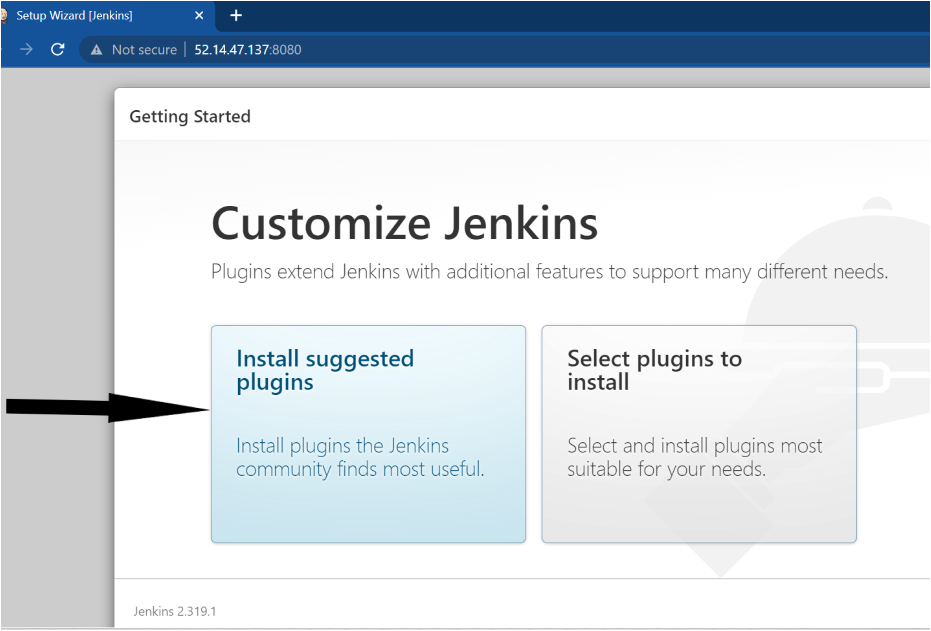Close the Setup Wizard [Jenkins] tab
Image resolution: width=931 pixels, height=631 pixels.
(200, 15)
